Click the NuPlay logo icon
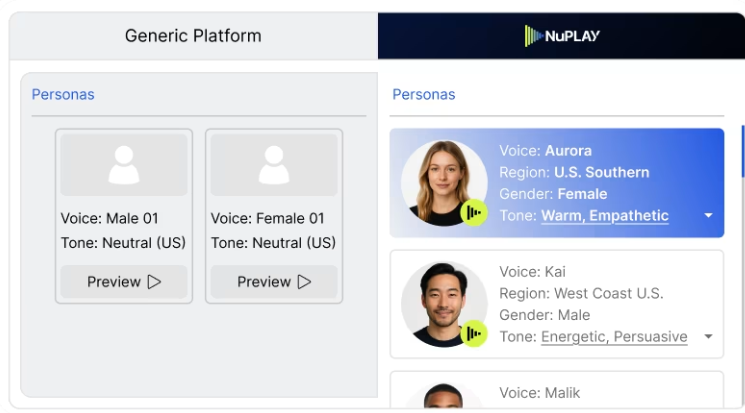Screen dimensions: 745x413 pyautogui.click(x=533, y=36)
